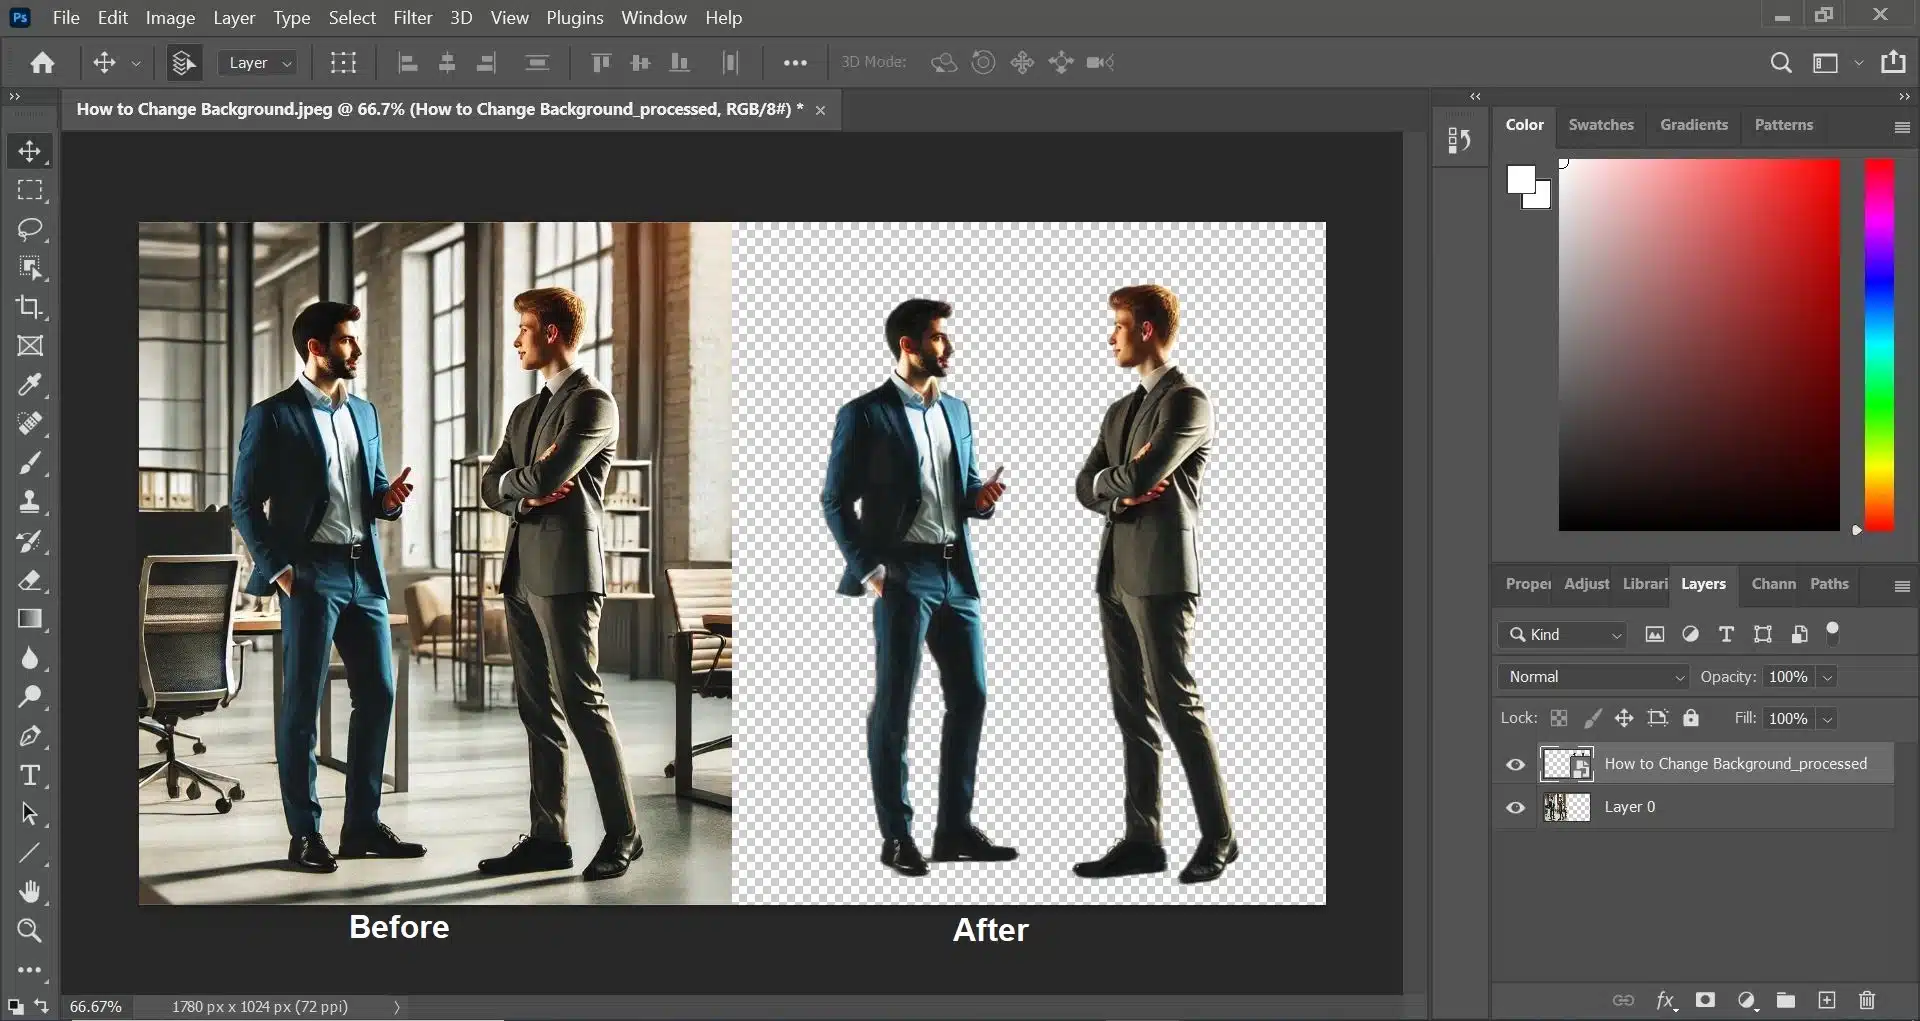Select the Crop tool
This screenshot has width=1920, height=1021.
30,307
